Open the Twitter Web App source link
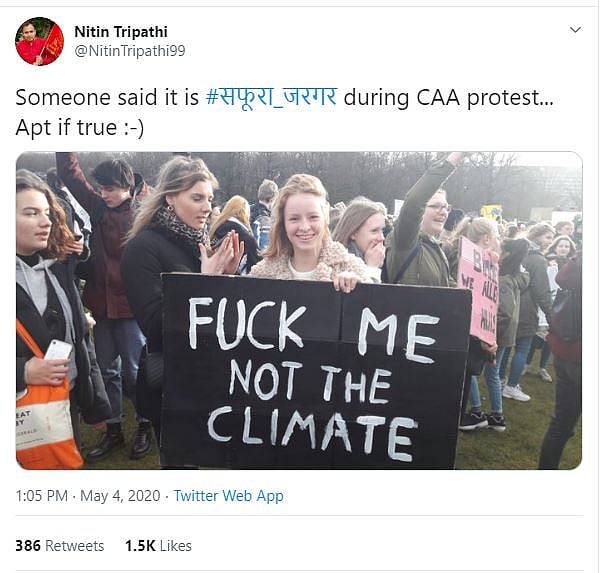This screenshot has height=573, width=606. pyautogui.click(x=228, y=496)
